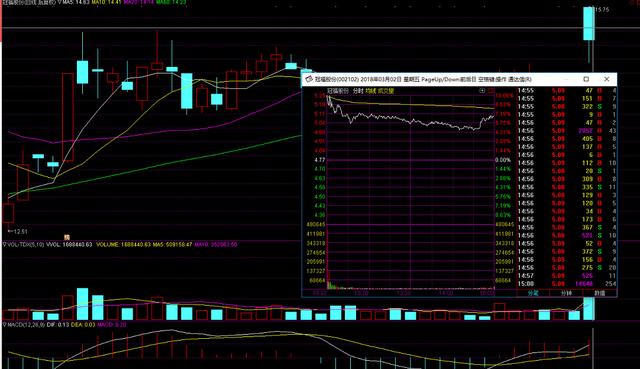Screen dimensions: 640x369
Task: Switch to the 分钟 tab
Action: pos(566,293)
